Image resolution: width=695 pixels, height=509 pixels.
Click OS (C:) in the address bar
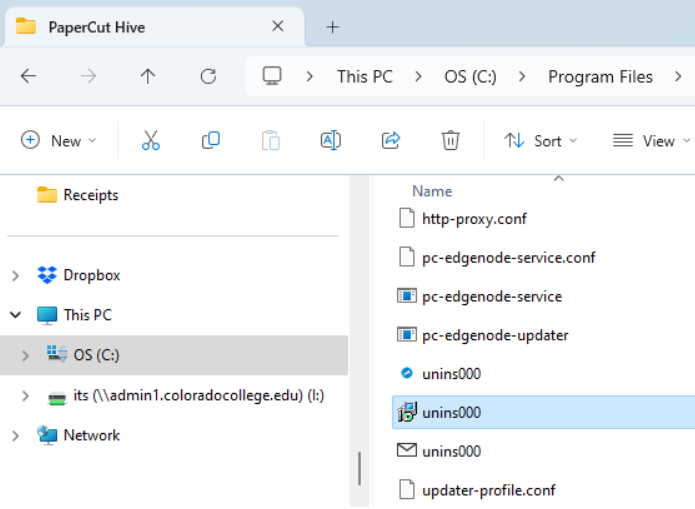click(470, 77)
